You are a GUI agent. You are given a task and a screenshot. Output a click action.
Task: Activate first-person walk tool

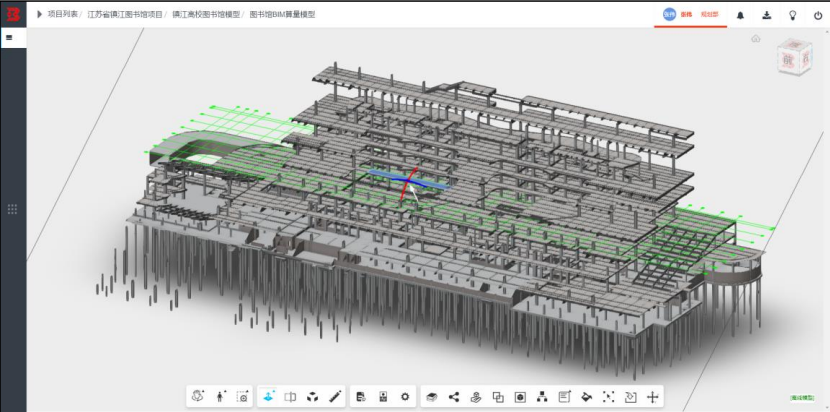[220, 396]
